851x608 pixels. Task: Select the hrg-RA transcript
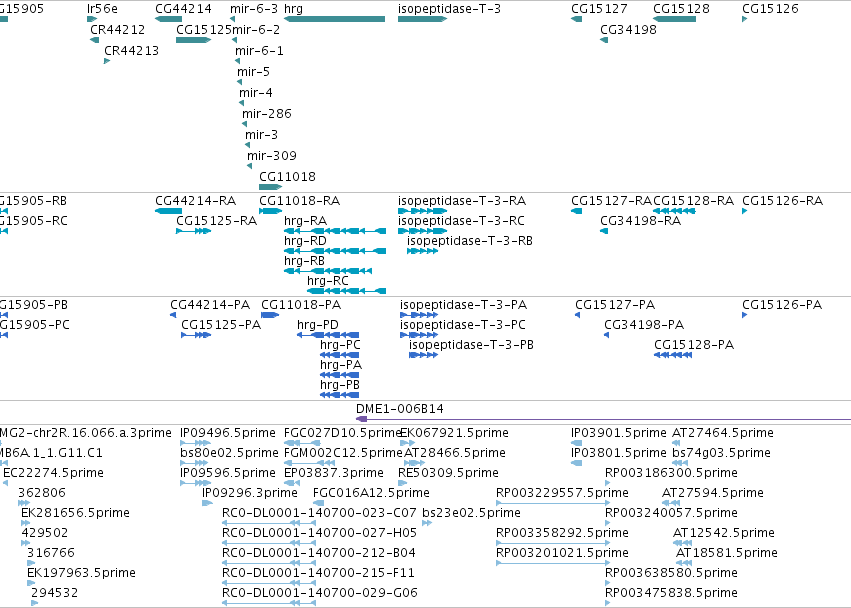[x=335, y=231]
